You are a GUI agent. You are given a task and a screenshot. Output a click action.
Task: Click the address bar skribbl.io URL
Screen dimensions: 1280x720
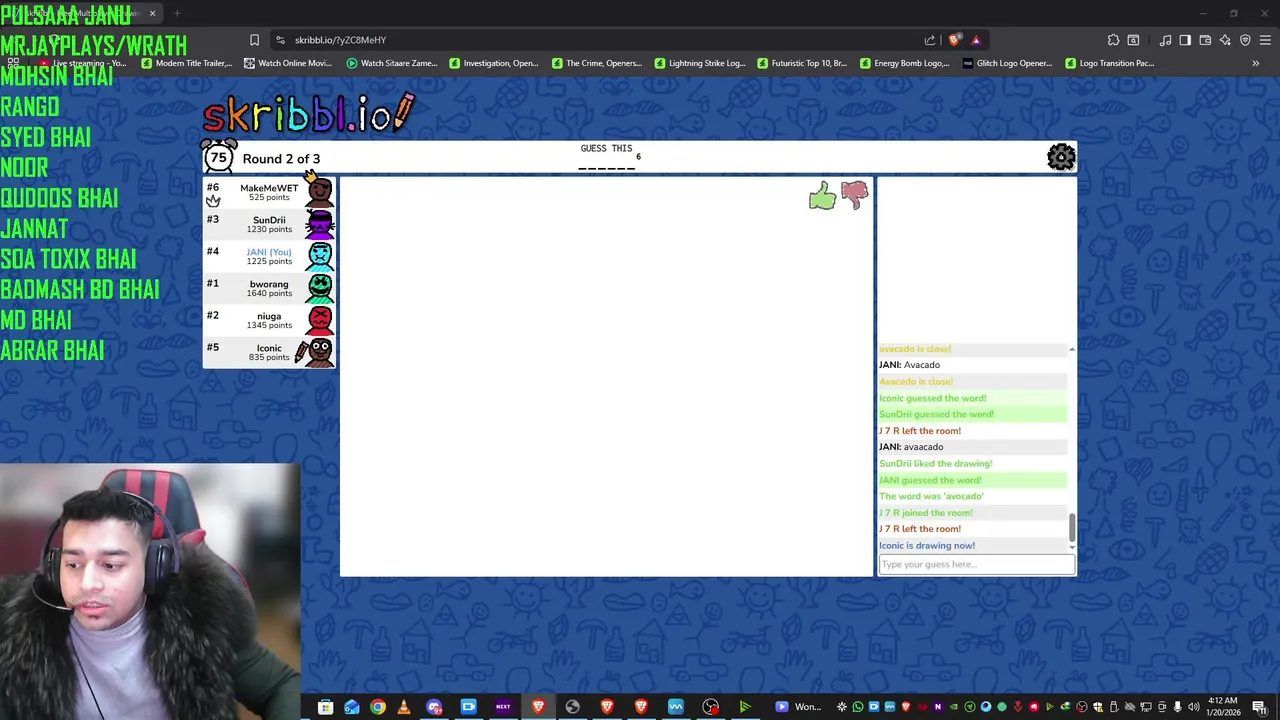click(340, 40)
